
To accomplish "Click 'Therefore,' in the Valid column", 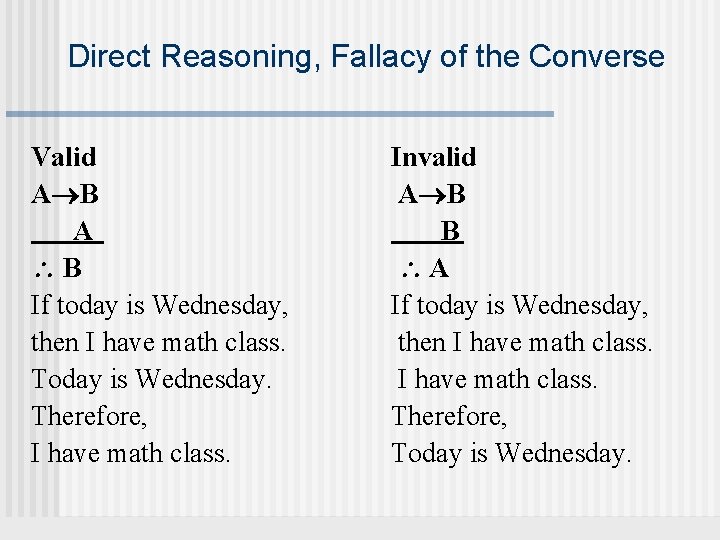I will coord(90,417).
